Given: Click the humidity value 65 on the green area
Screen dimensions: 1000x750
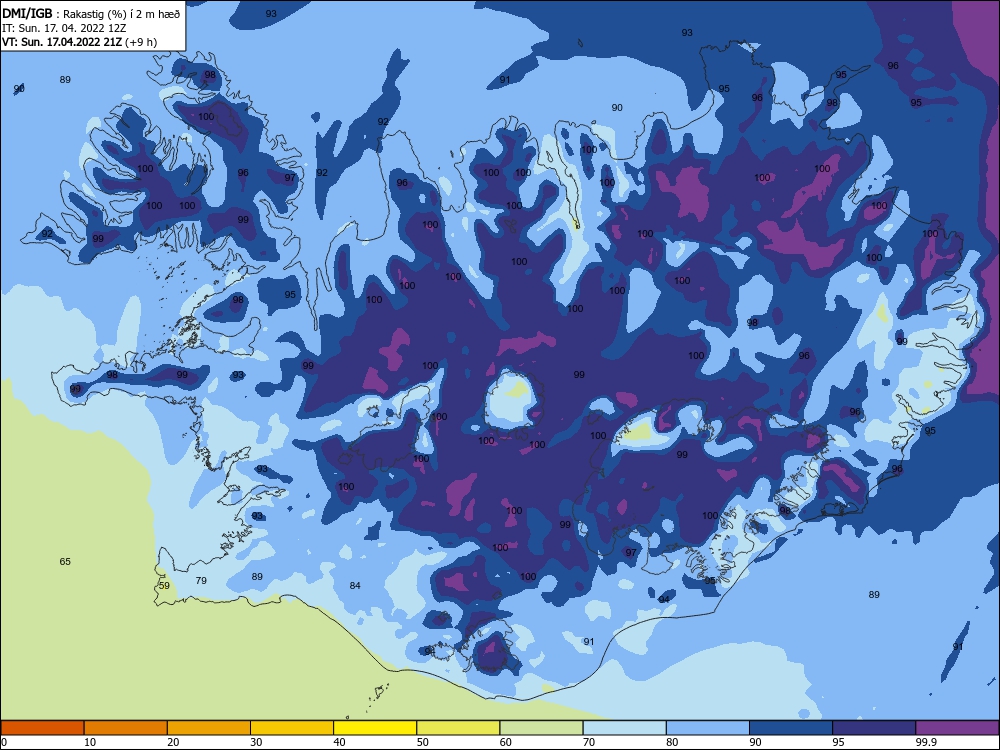Looking at the screenshot, I should (65, 562).
